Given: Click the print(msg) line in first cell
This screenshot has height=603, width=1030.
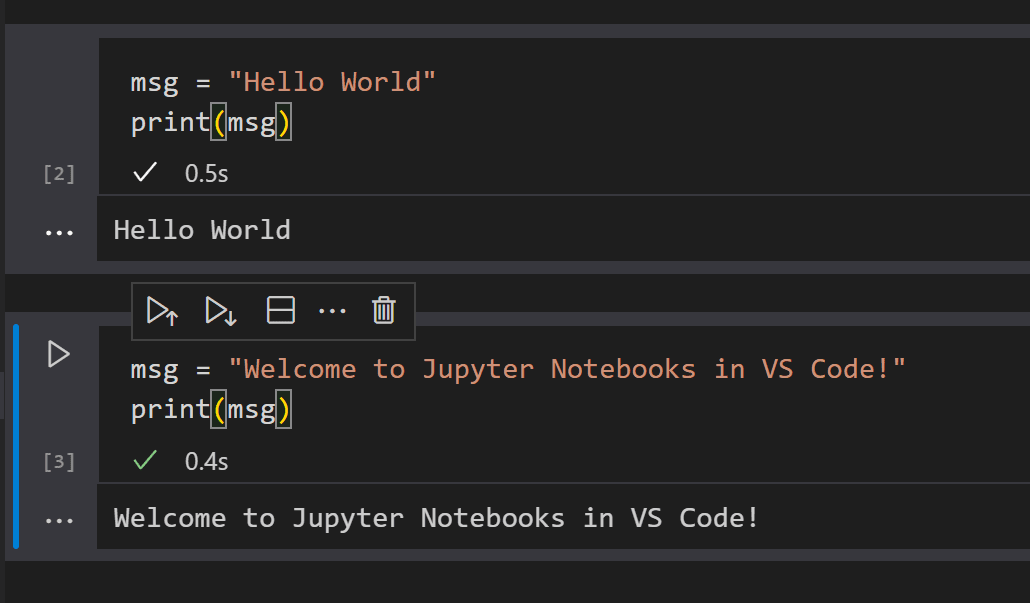Looking at the screenshot, I should pyautogui.click(x=210, y=121).
